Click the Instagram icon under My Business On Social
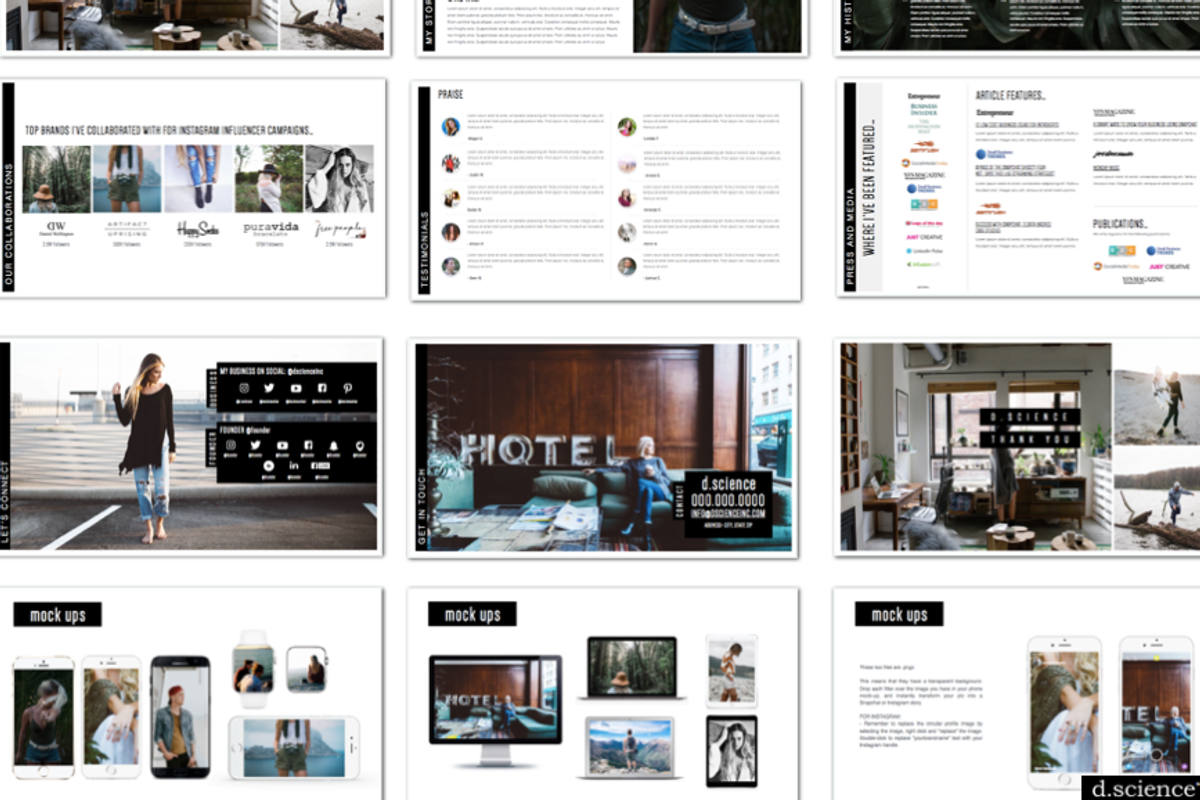 tap(243, 388)
